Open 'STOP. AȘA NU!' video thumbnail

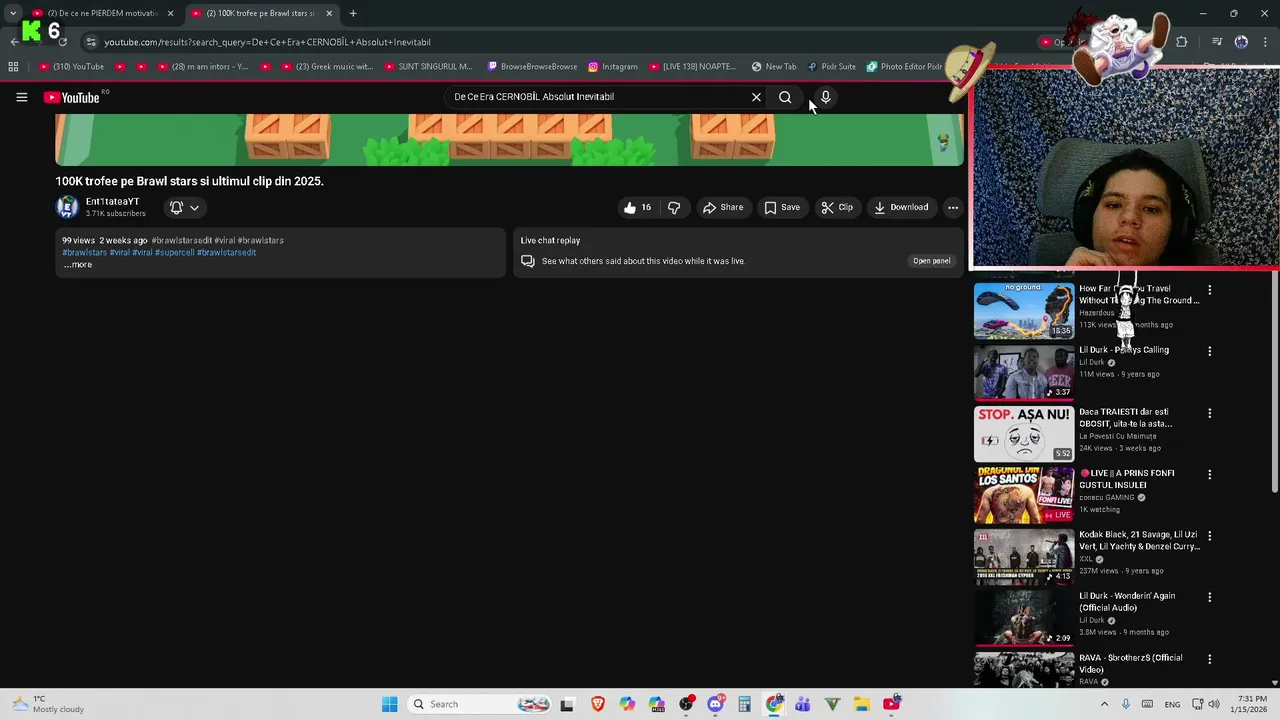pos(1024,434)
